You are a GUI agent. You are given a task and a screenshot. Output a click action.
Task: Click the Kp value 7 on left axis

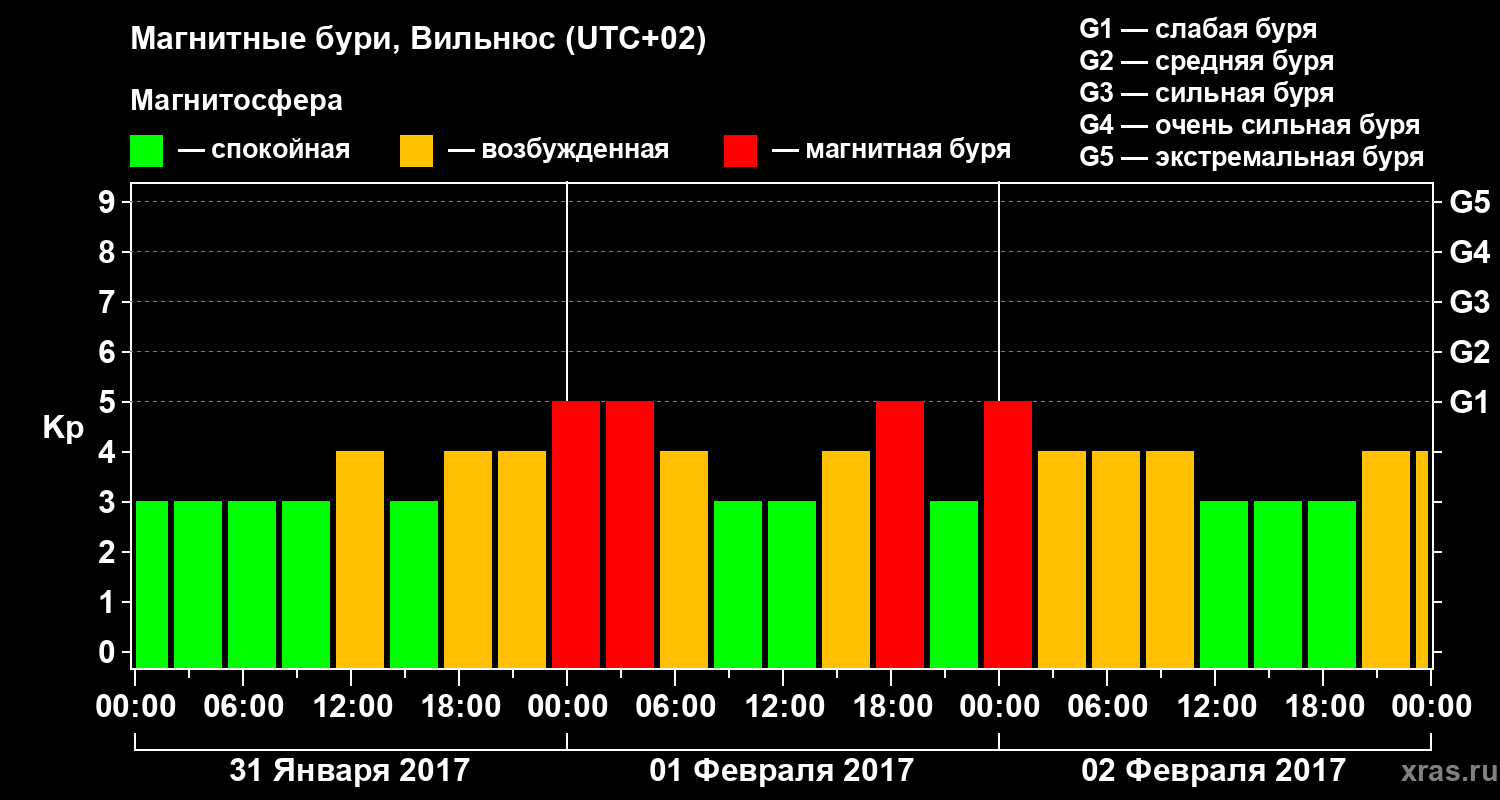(108, 302)
